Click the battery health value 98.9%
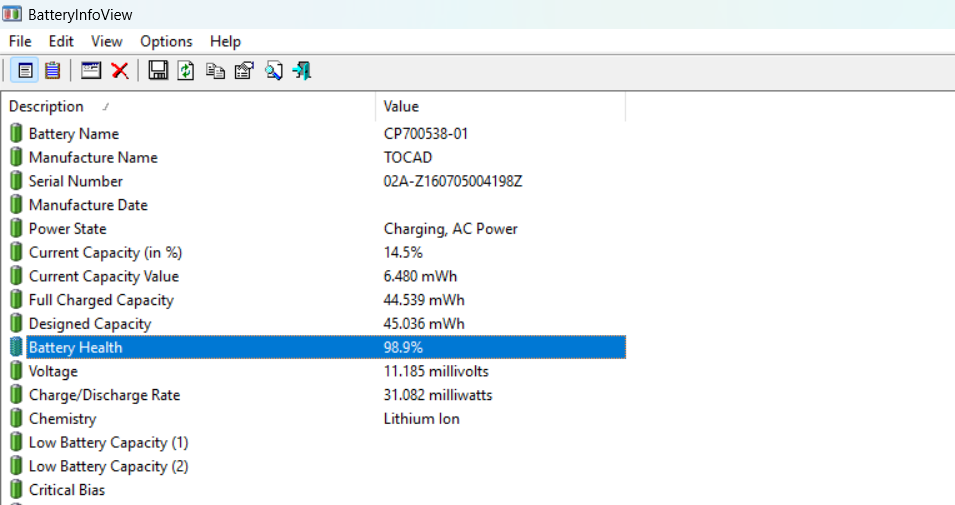Screen dimensions: 955x505 click(x=403, y=347)
